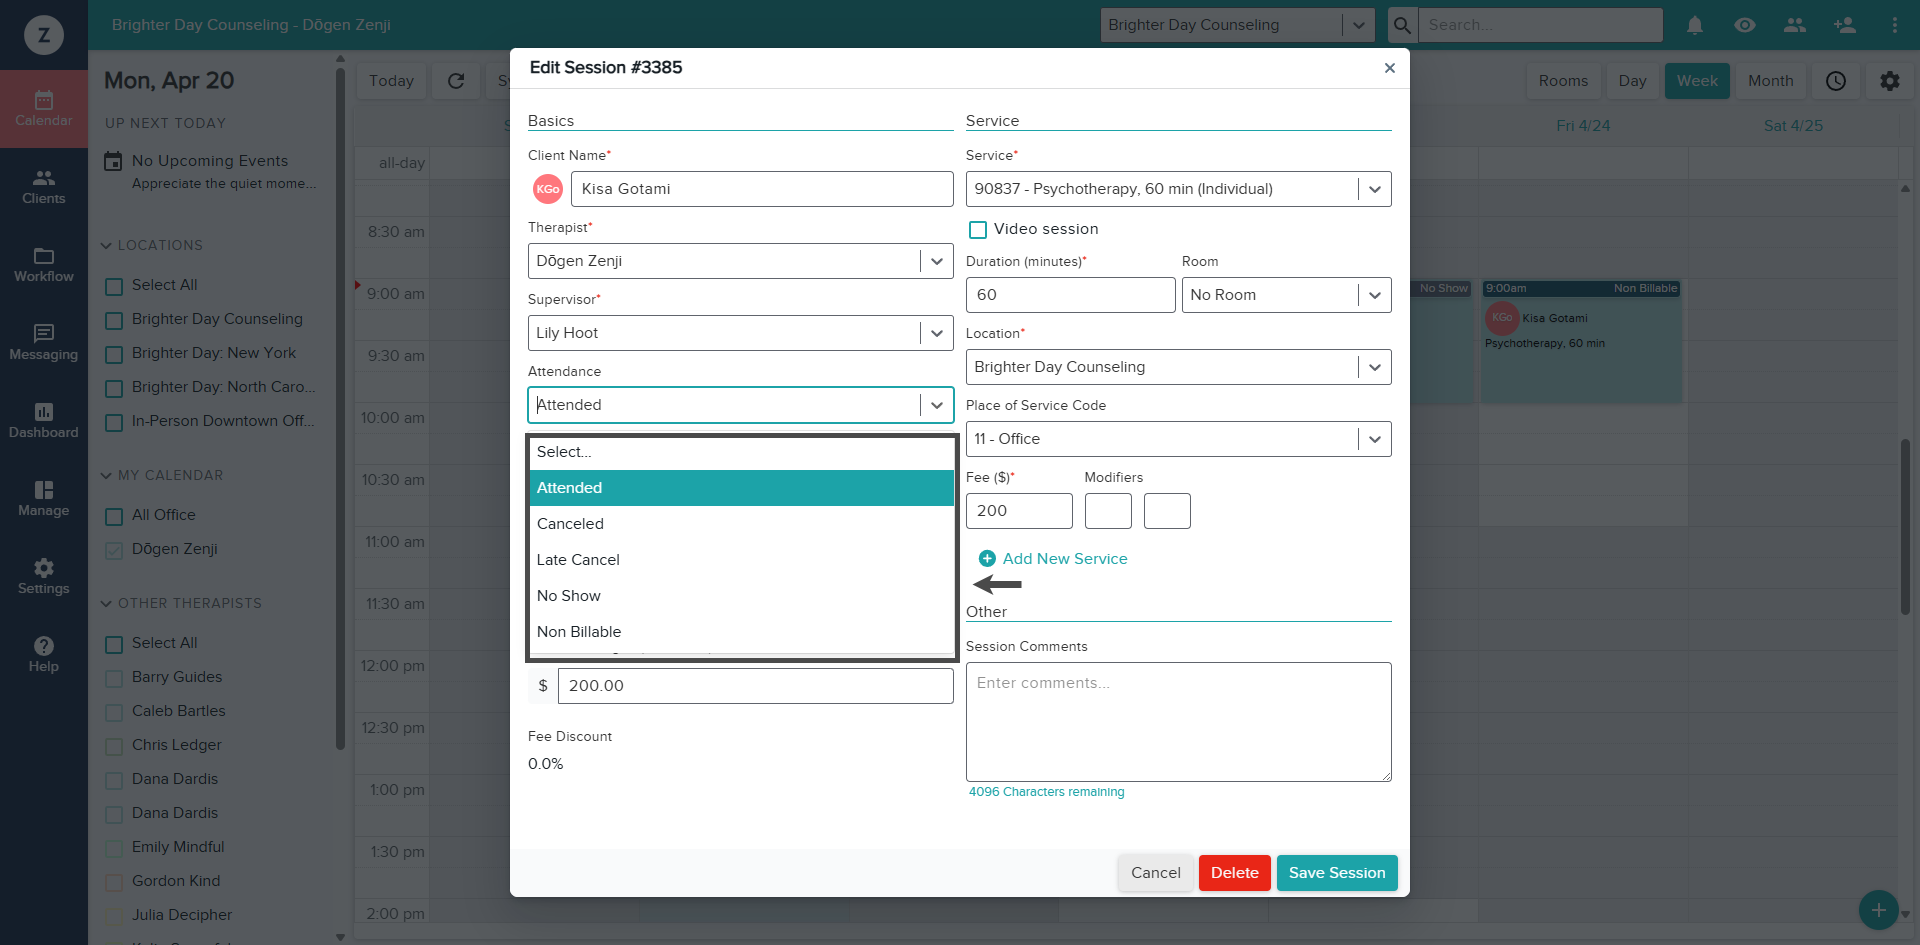Open the Messaging section

point(44,343)
